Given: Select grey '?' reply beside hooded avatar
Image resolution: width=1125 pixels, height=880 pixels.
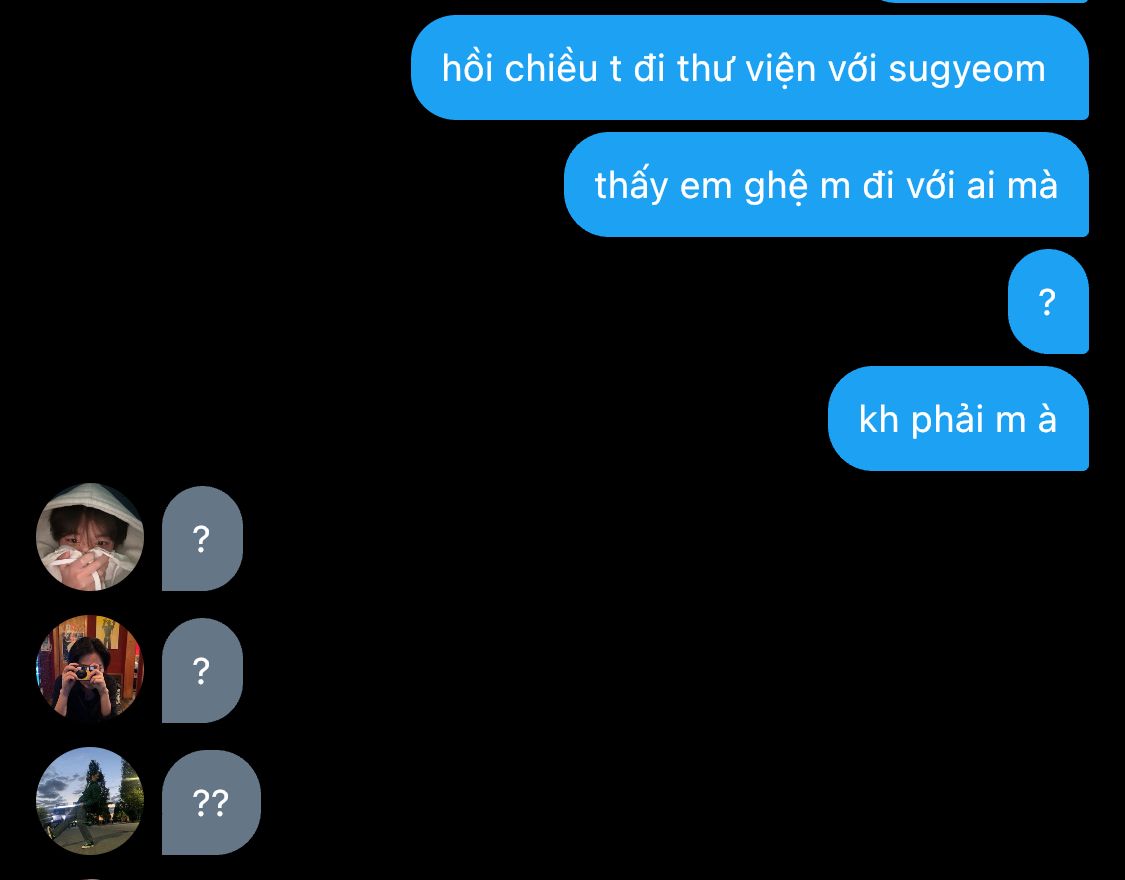Looking at the screenshot, I should (x=202, y=539).
